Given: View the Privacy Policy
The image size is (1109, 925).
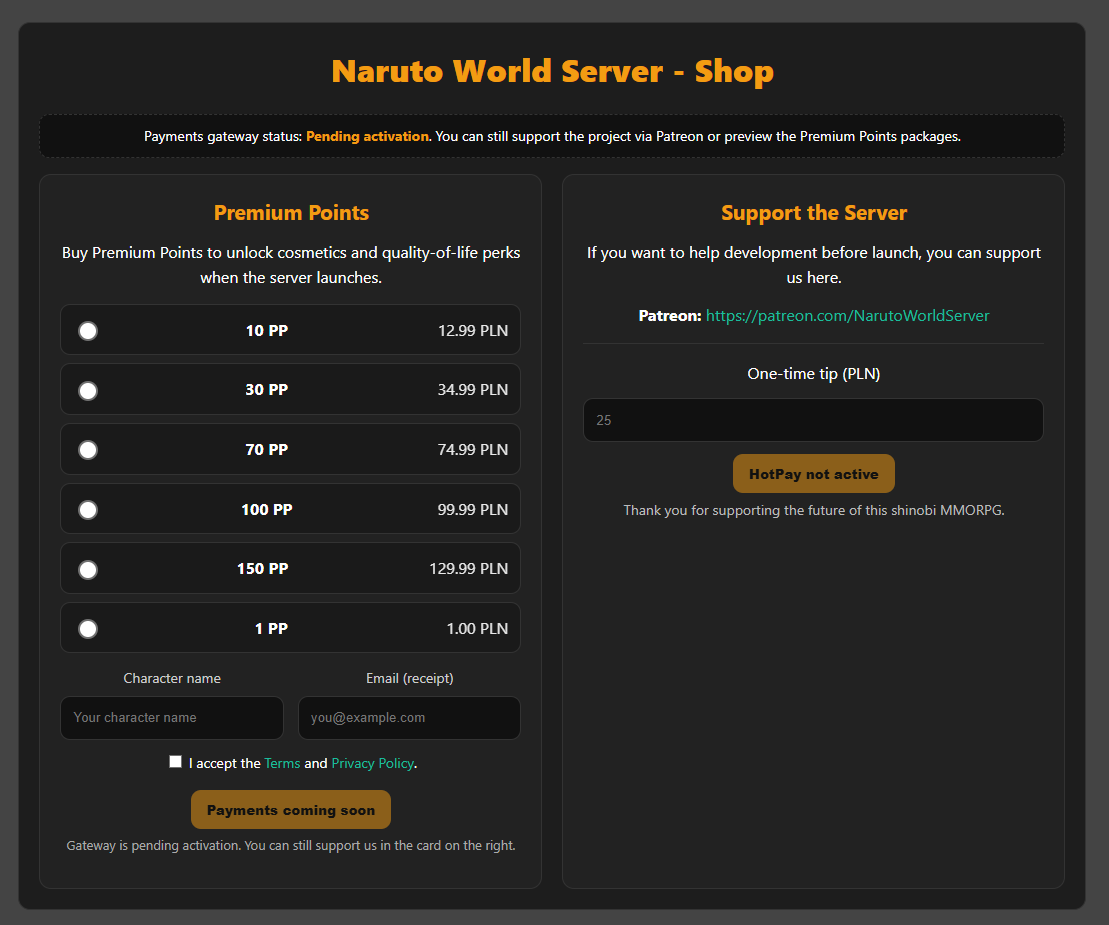Looking at the screenshot, I should pyautogui.click(x=372, y=762).
